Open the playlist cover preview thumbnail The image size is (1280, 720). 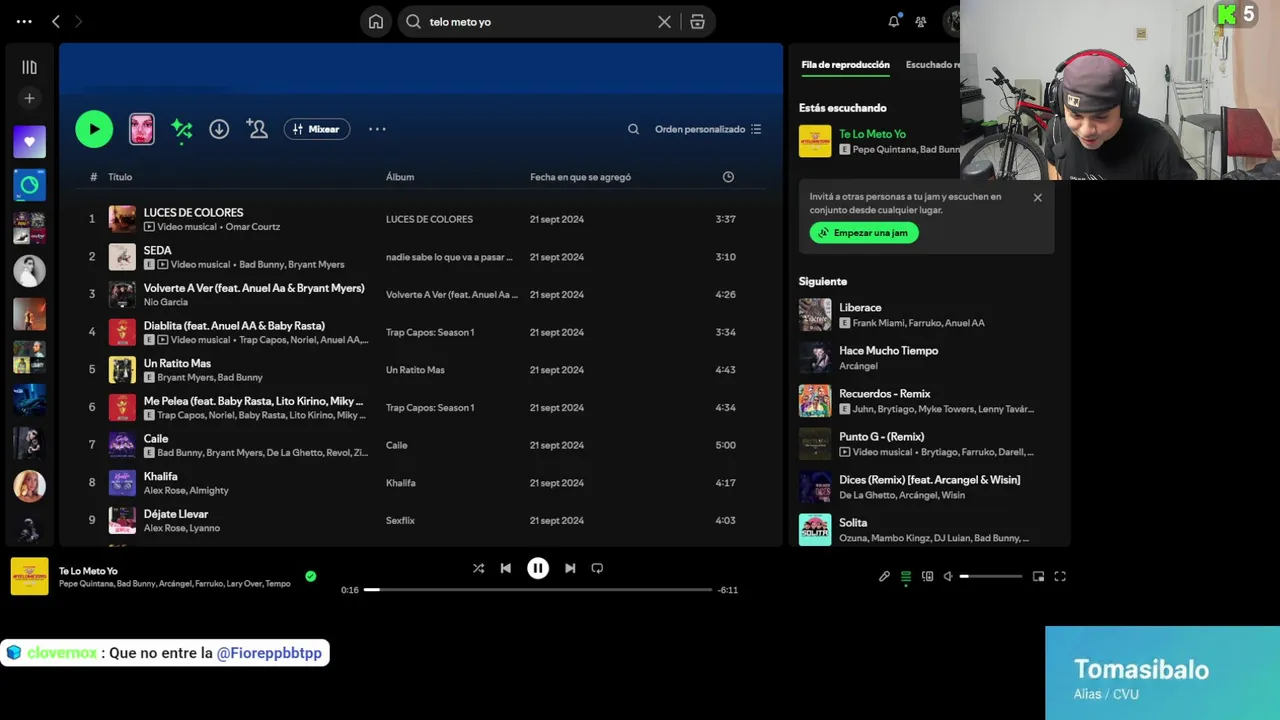click(142, 129)
